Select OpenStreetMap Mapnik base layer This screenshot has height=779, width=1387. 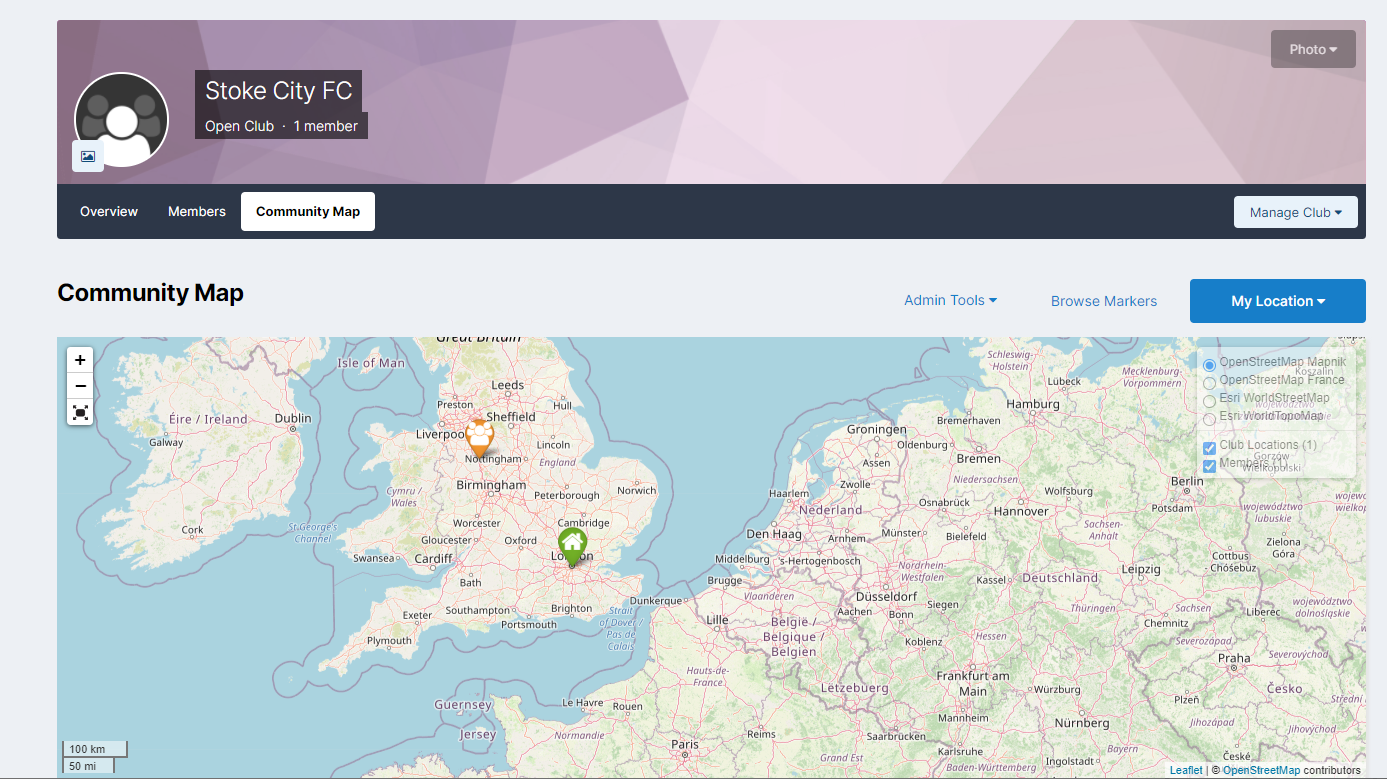coord(1209,365)
